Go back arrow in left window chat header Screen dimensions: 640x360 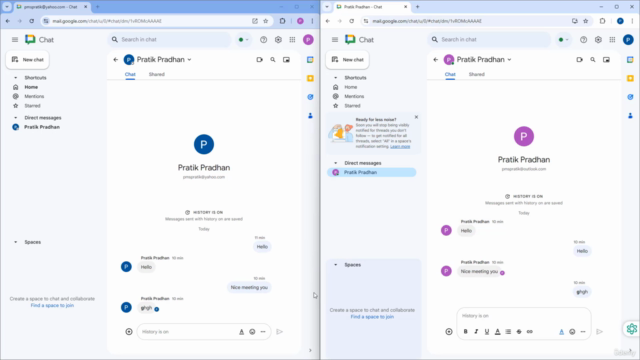click(x=116, y=60)
